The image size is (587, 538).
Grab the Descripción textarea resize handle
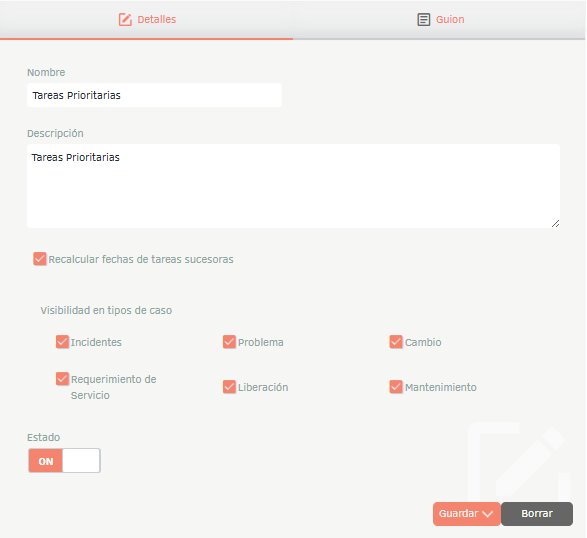pyautogui.click(x=555, y=224)
